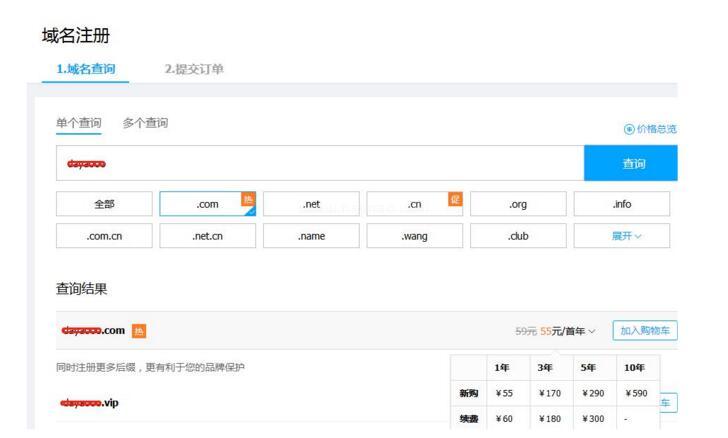The image size is (728, 438).
Task: Toggle the .net domain suffix
Action: 311,204
